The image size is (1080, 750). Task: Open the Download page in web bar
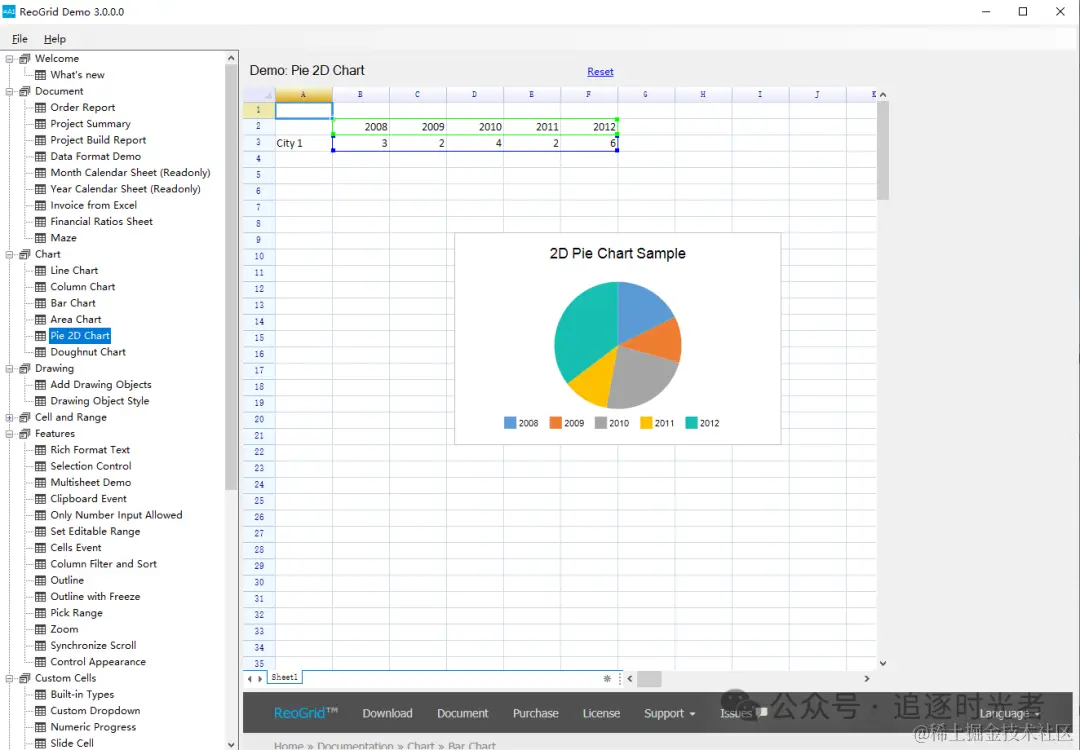point(388,713)
